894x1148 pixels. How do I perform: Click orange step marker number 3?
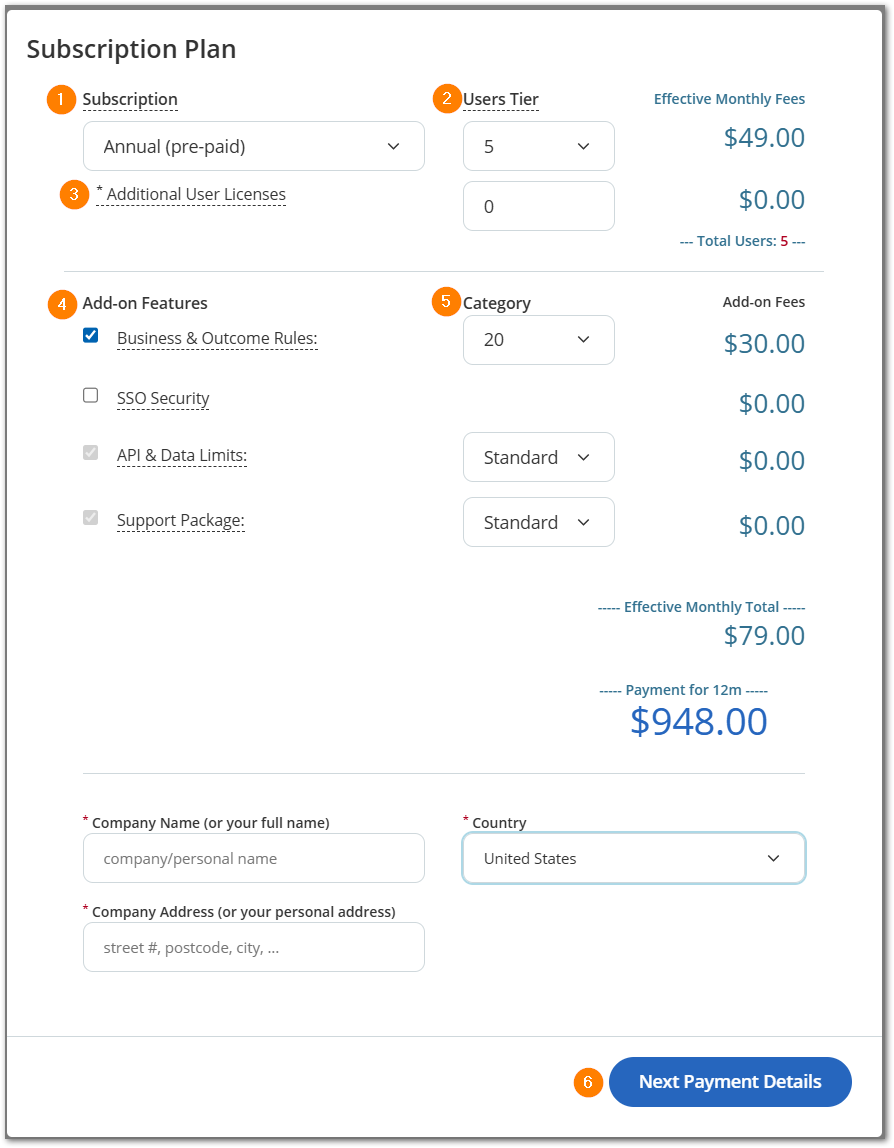[x=74, y=194]
